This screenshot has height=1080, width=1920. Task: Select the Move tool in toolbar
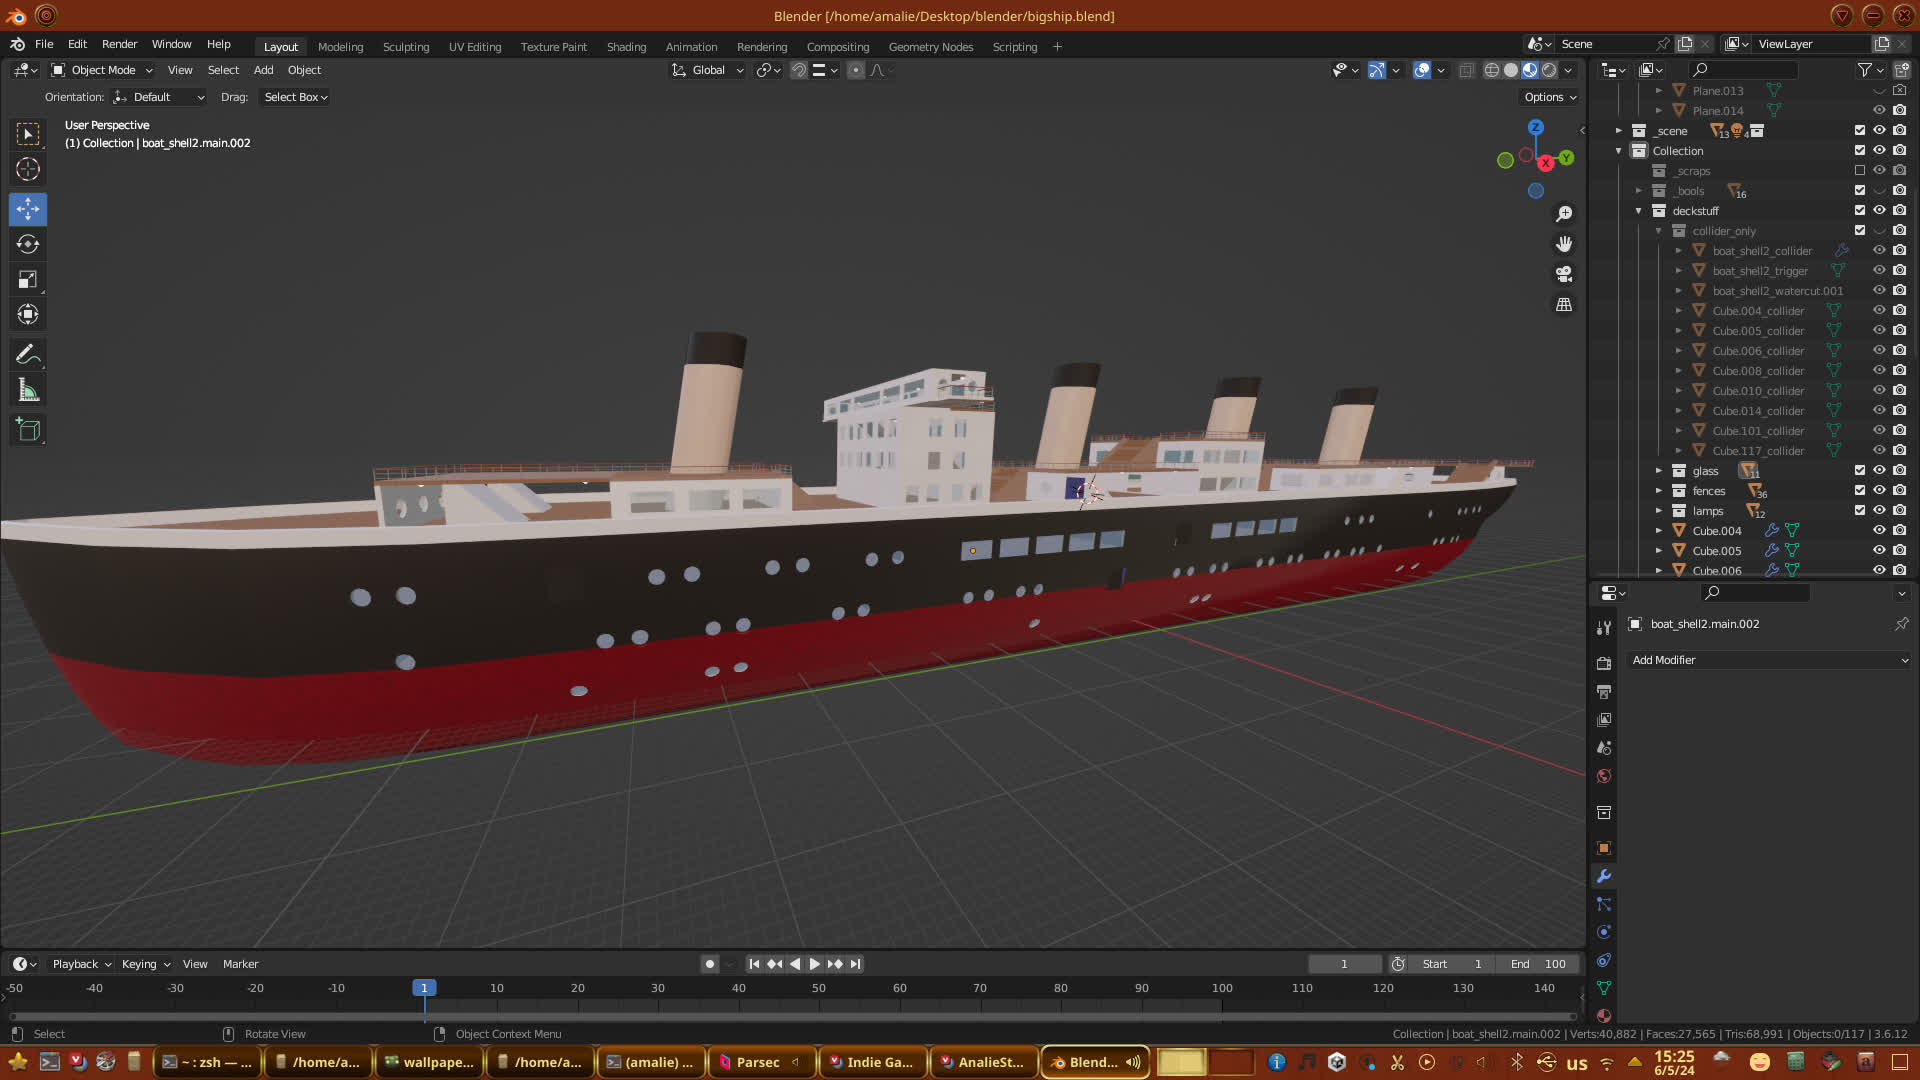(28, 209)
